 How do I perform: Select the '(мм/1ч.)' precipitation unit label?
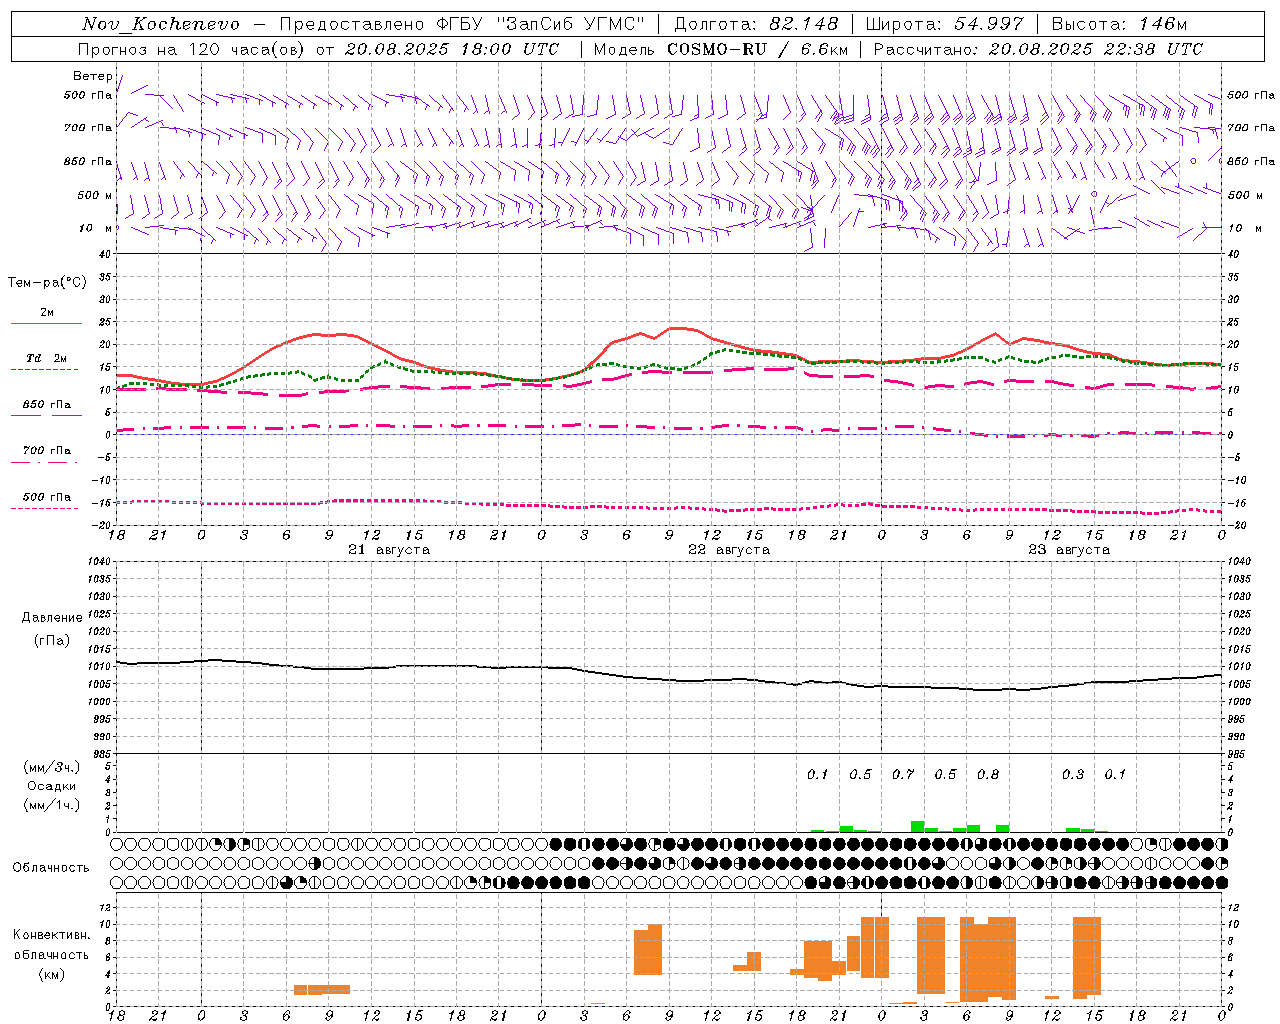51,805
